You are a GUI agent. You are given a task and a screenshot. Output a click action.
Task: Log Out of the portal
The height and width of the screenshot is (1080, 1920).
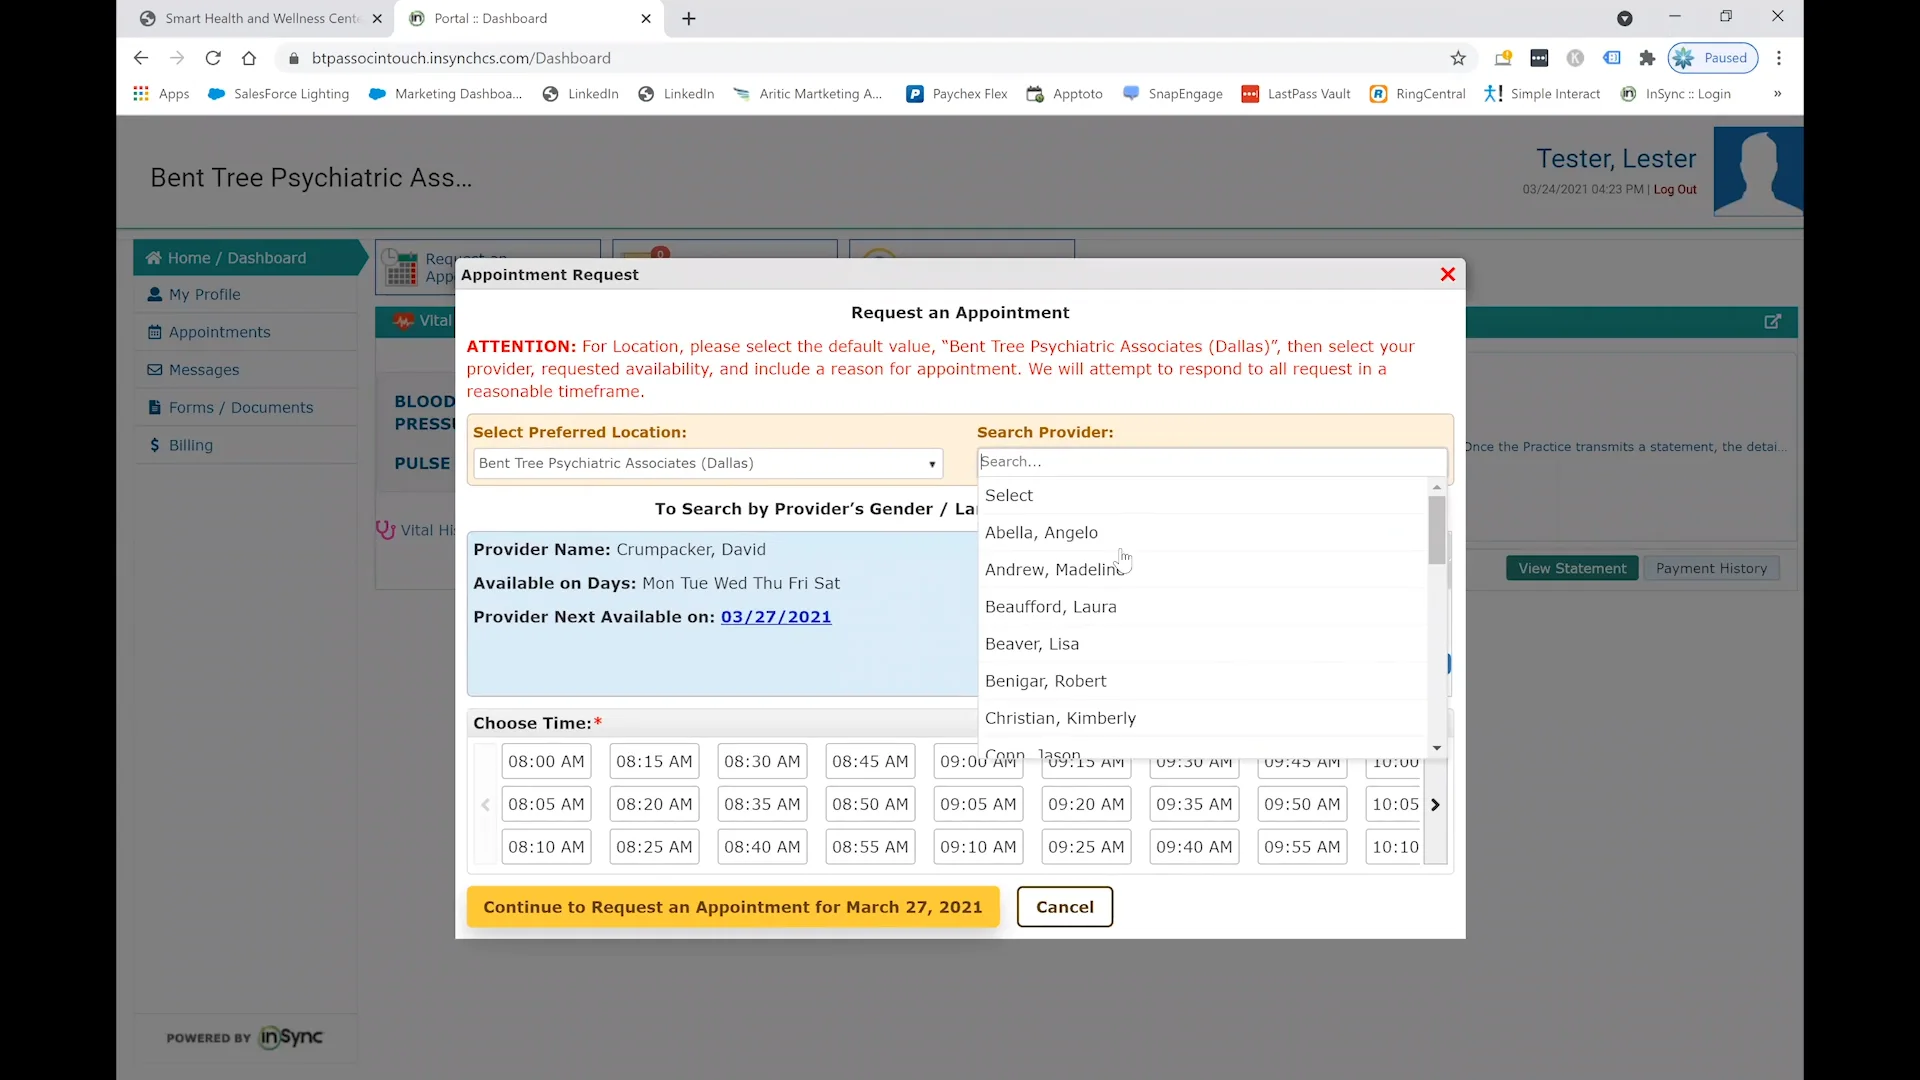coord(1675,189)
